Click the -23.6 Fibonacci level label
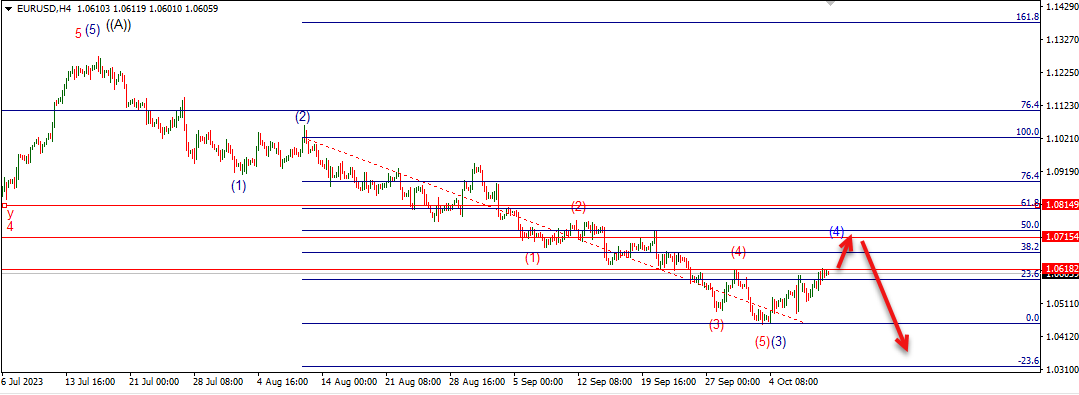Image resolution: width=1079 pixels, height=395 pixels. [1029, 361]
